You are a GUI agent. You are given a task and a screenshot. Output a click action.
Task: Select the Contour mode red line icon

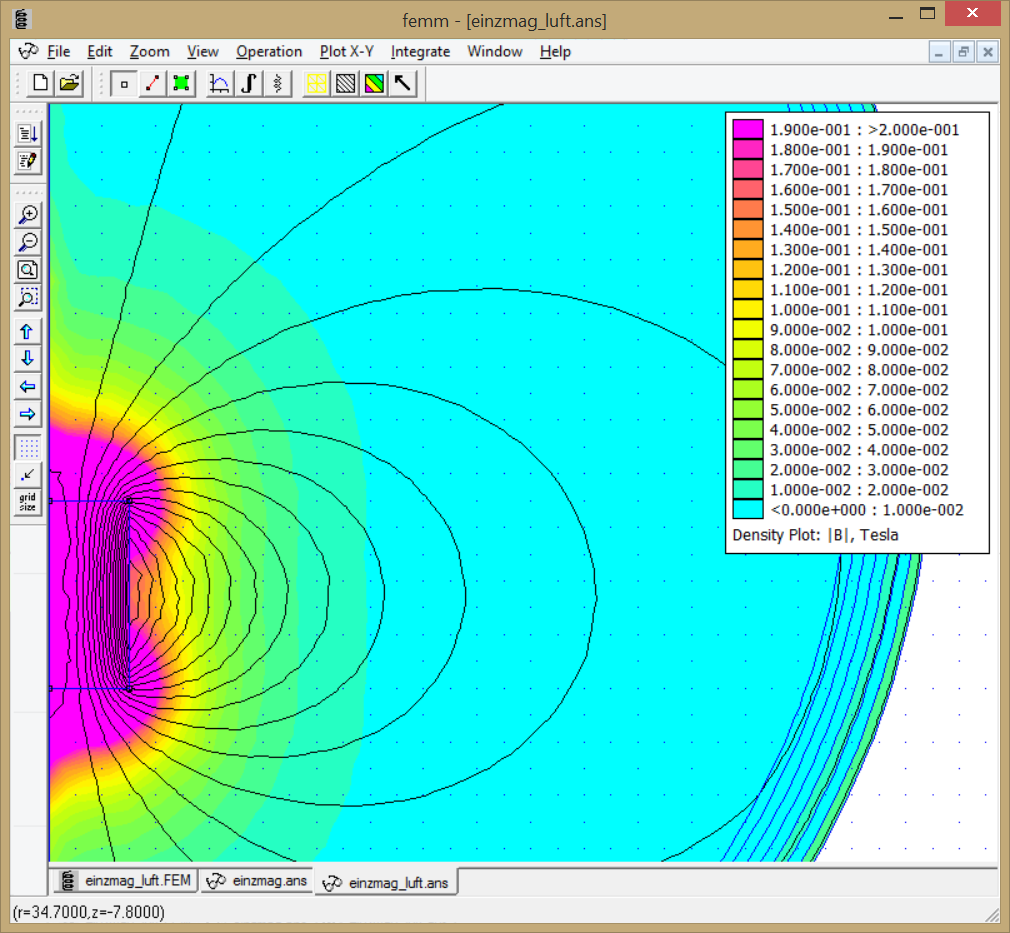(x=153, y=84)
